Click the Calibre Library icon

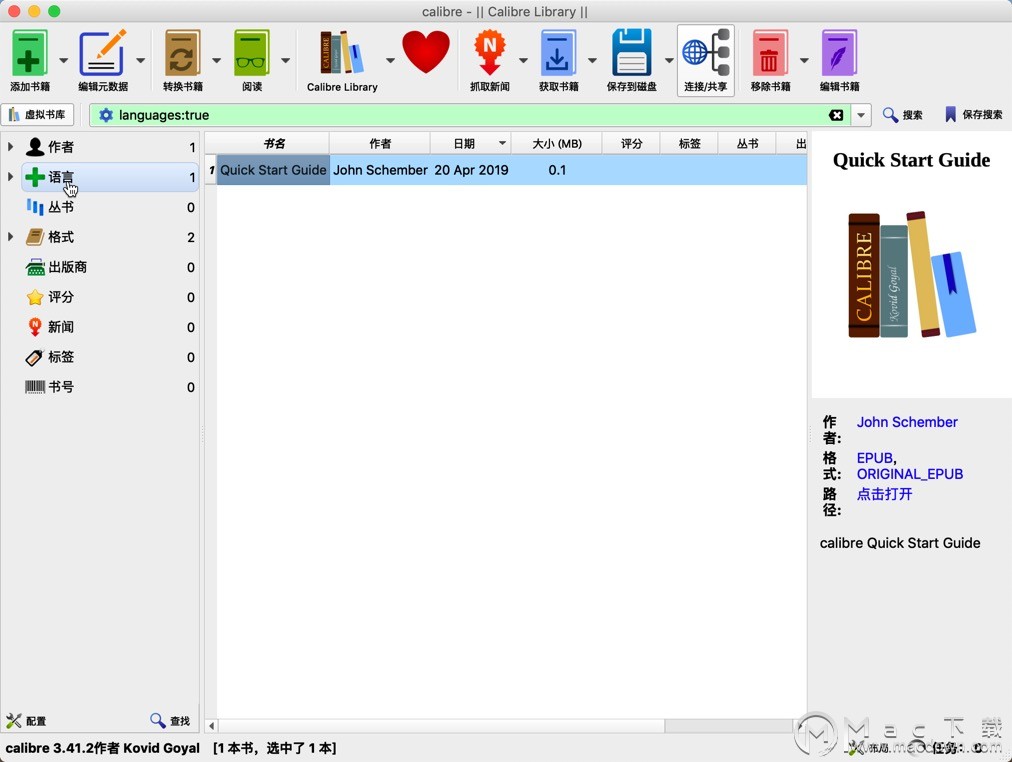[x=342, y=53]
